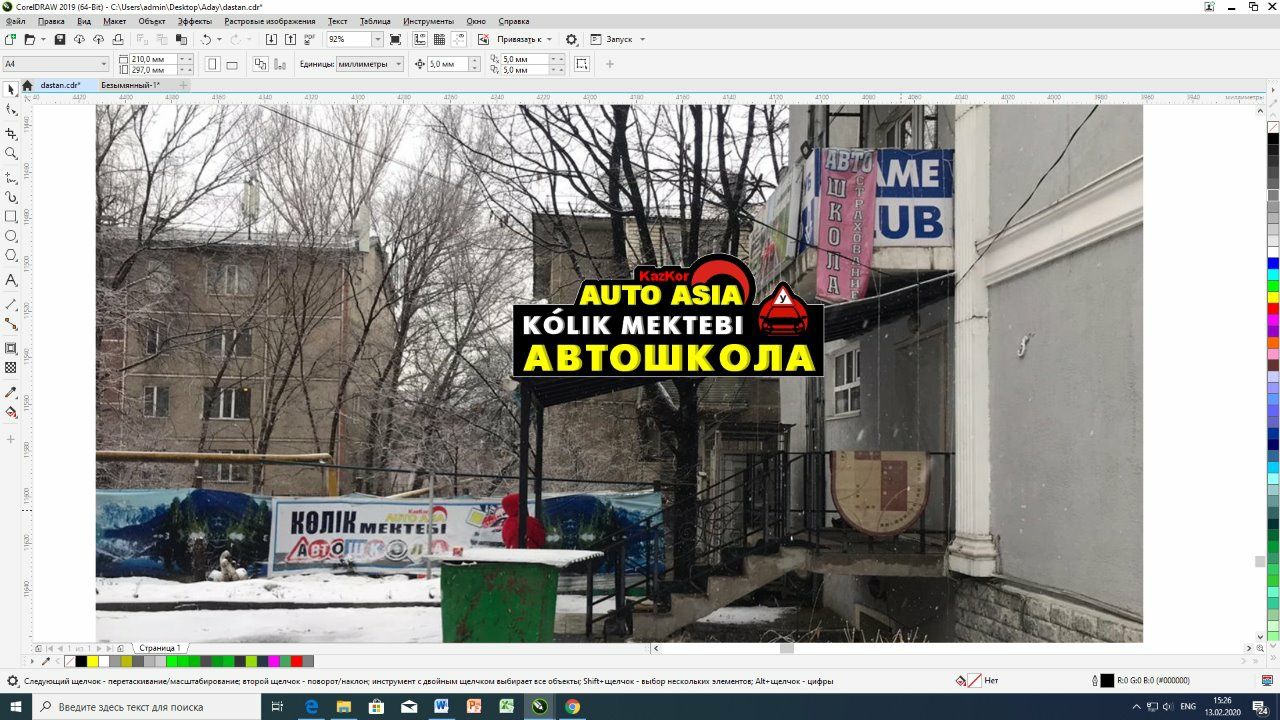The image size is (1280, 720).
Task: Click the Import icon
Action: pyautogui.click(x=271, y=39)
